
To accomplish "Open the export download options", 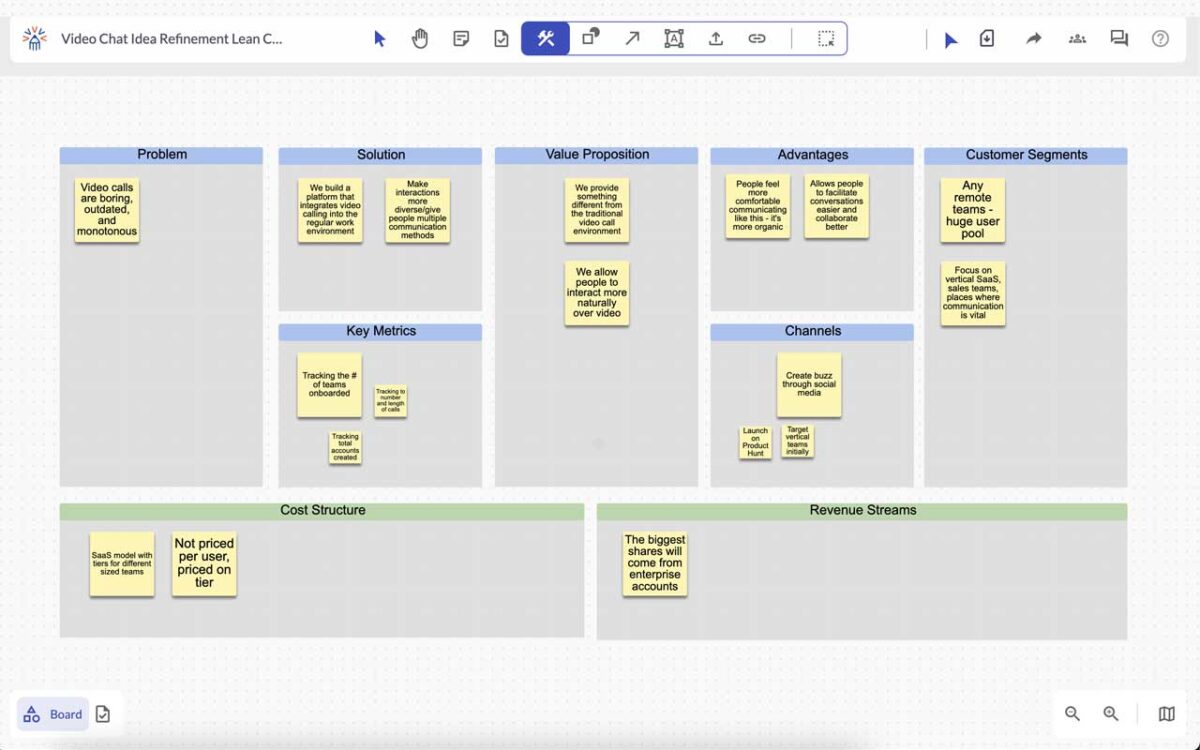I will point(987,39).
